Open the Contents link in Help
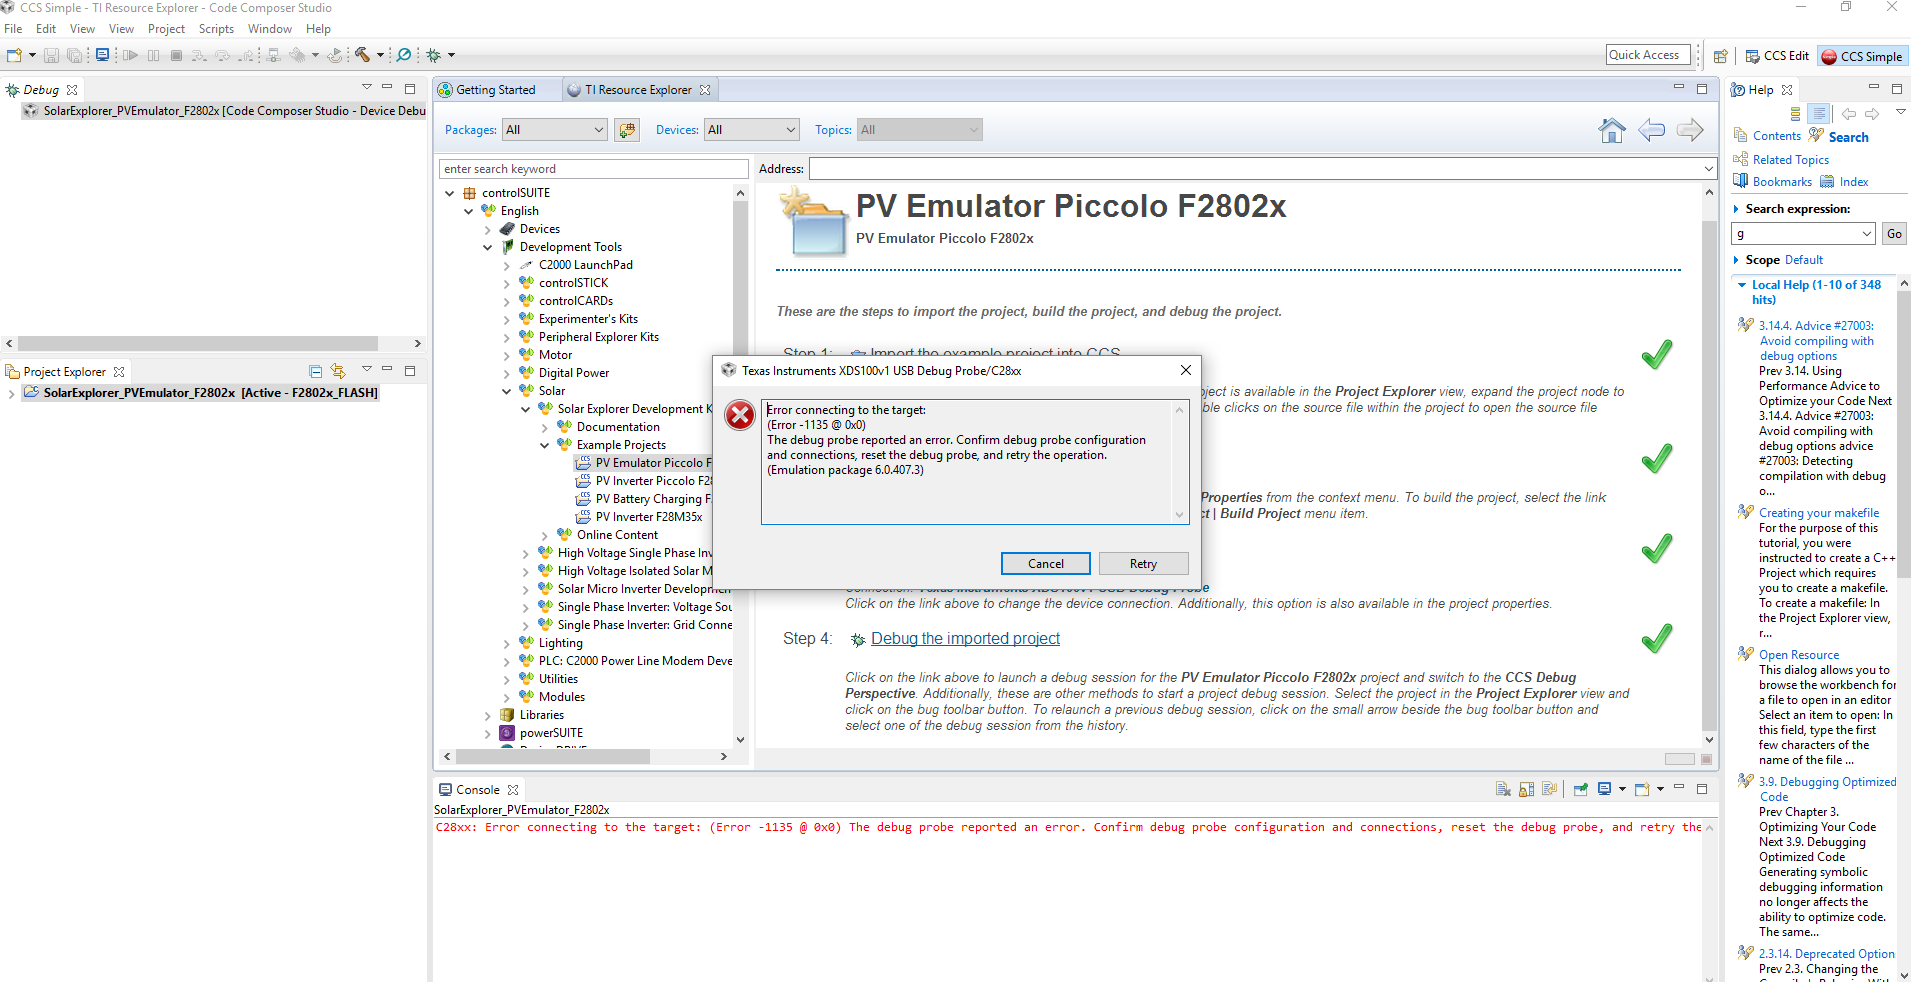This screenshot has height=982, width=1911. [1776, 136]
